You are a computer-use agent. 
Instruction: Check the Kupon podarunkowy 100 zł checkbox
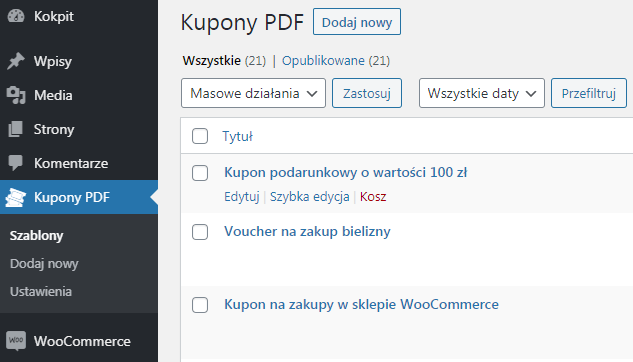click(200, 173)
